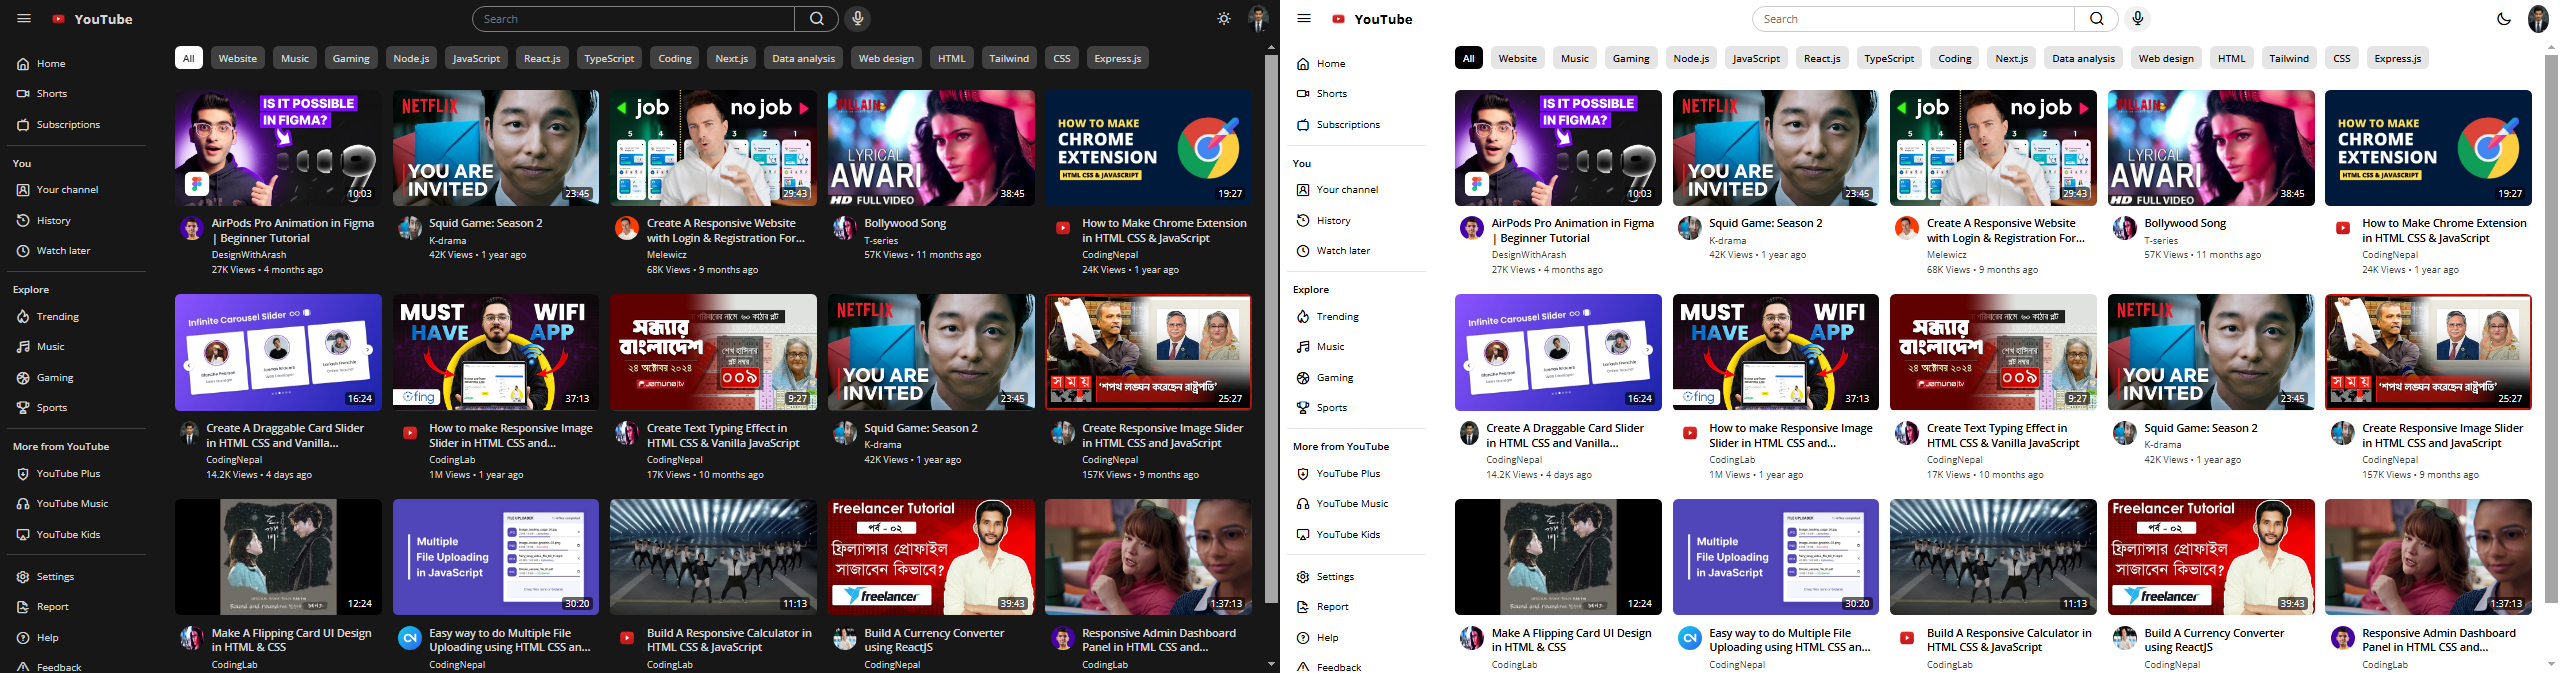
Task: Open Chrome Extension thumbnail in light window
Action: click(2428, 148)
